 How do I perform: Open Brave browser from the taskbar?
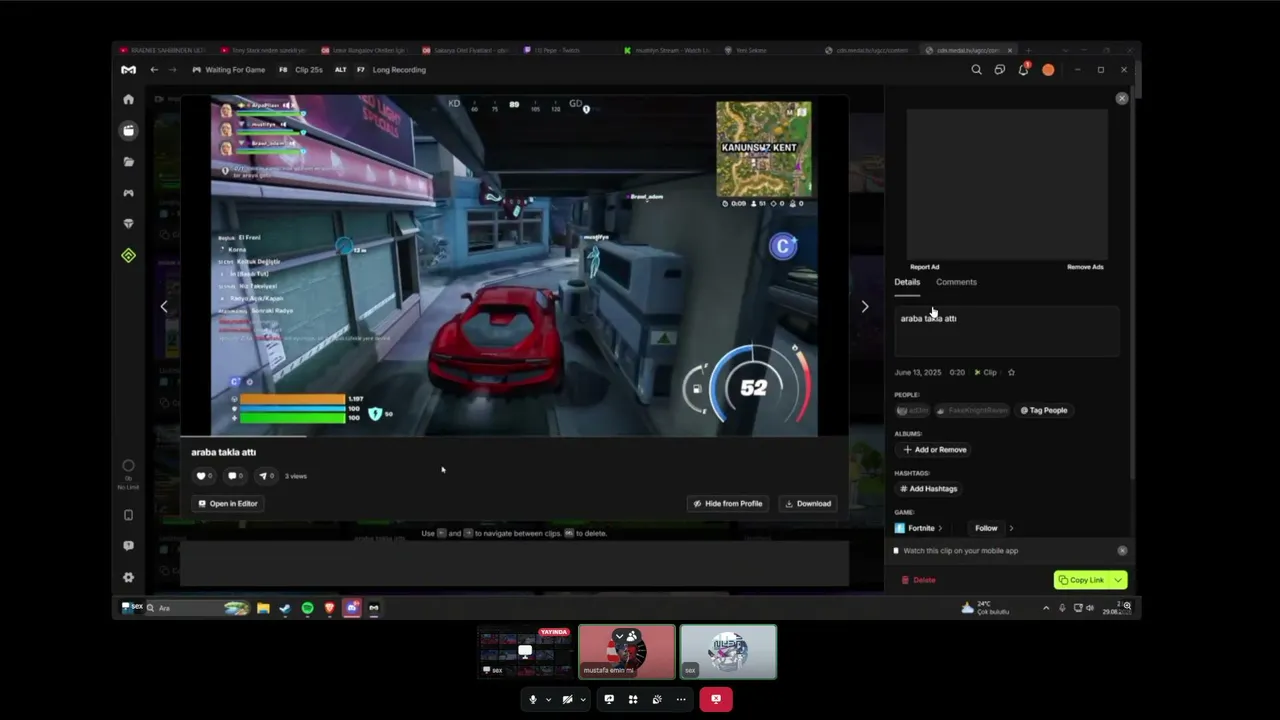(329, 608)
